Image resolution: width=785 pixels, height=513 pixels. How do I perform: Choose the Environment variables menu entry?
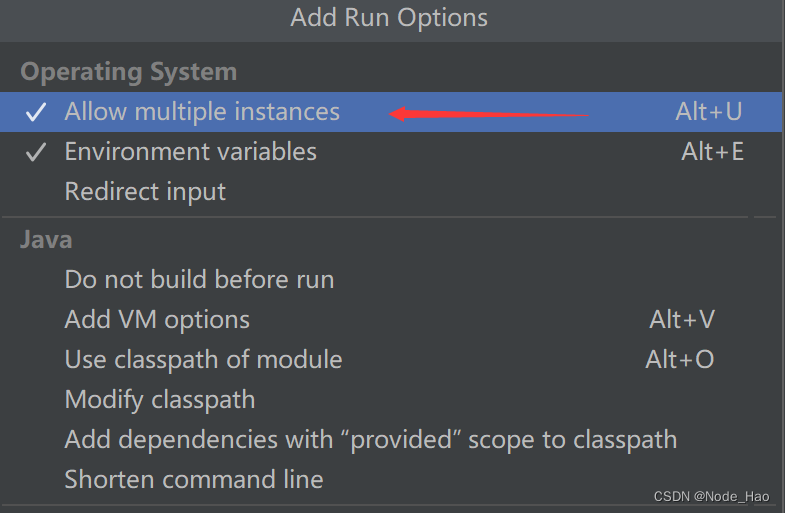(190, 152)
